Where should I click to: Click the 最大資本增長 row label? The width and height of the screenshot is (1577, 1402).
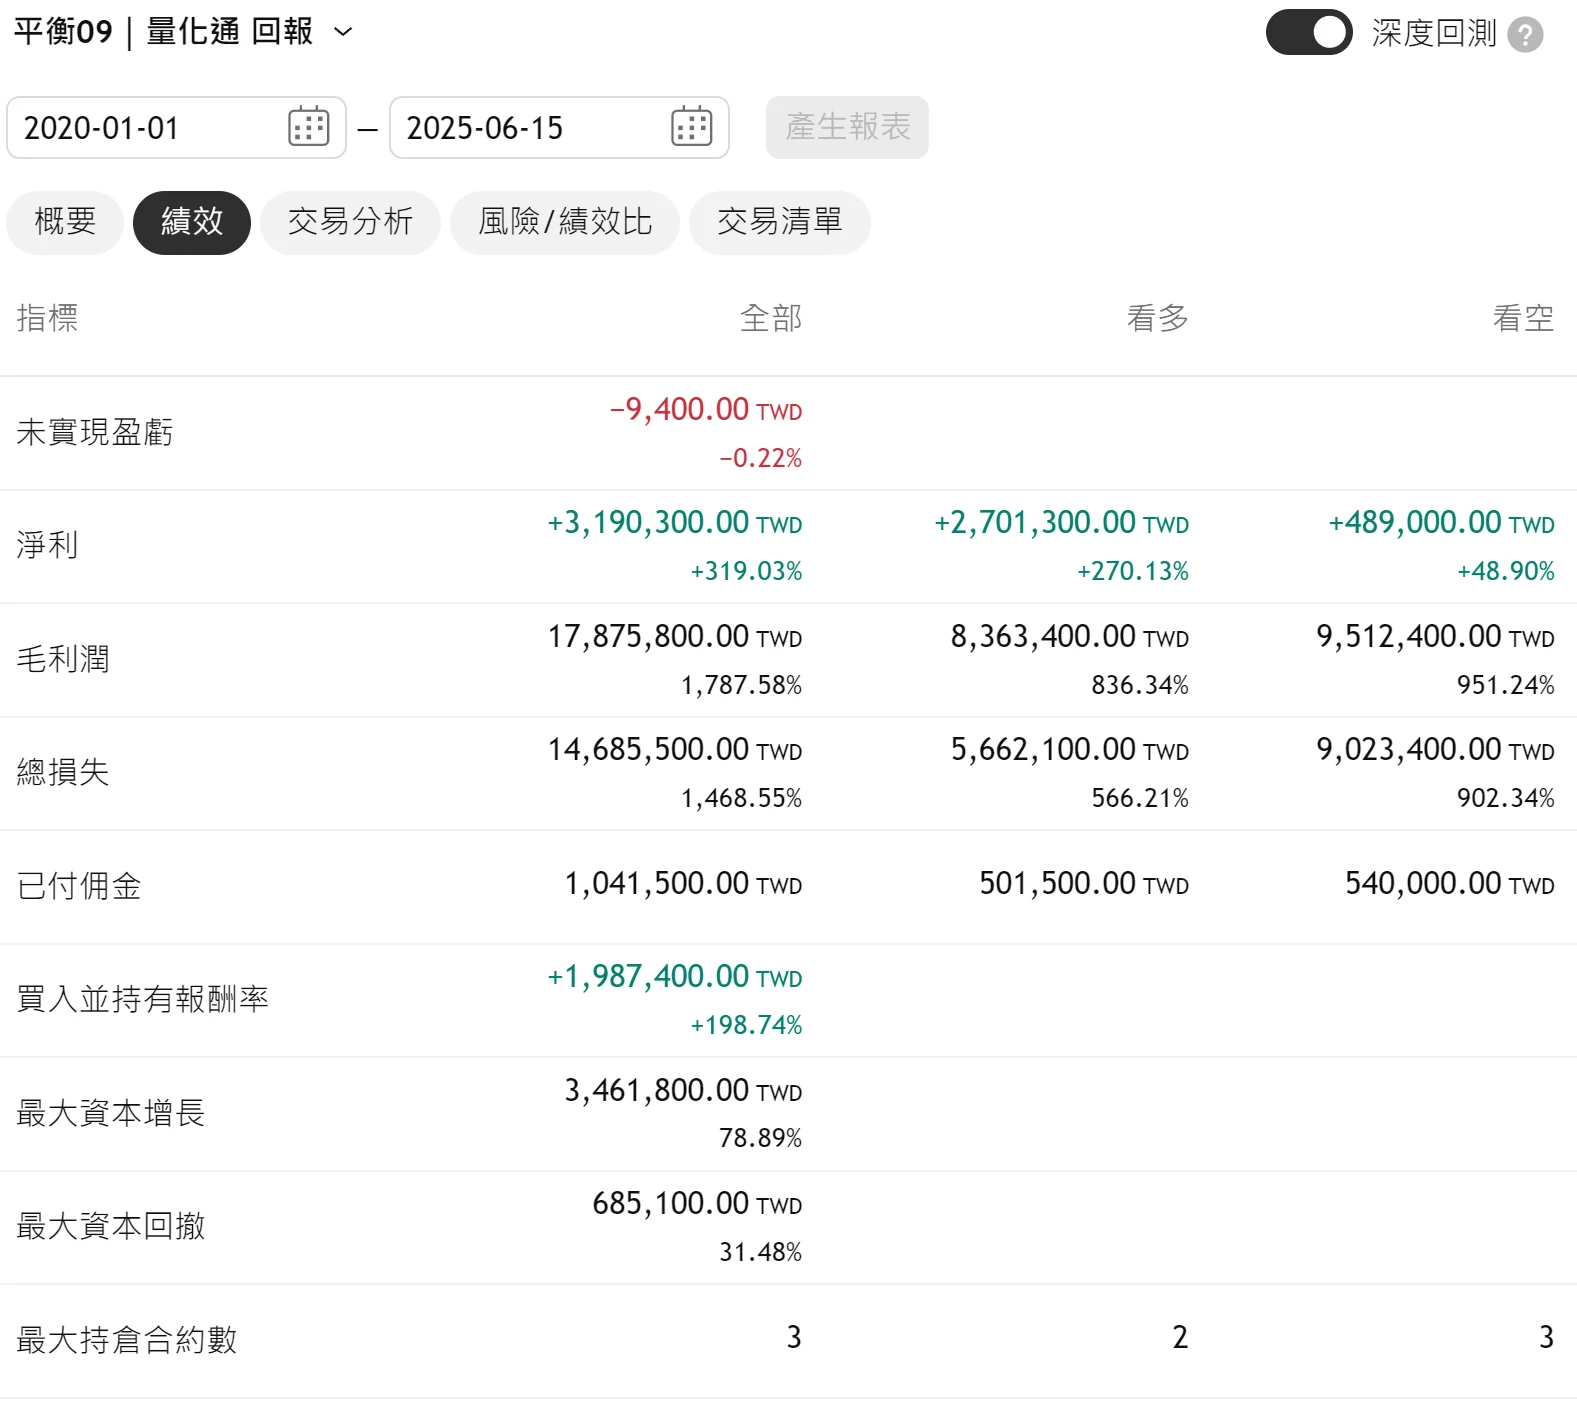[x=111, y=1113]
